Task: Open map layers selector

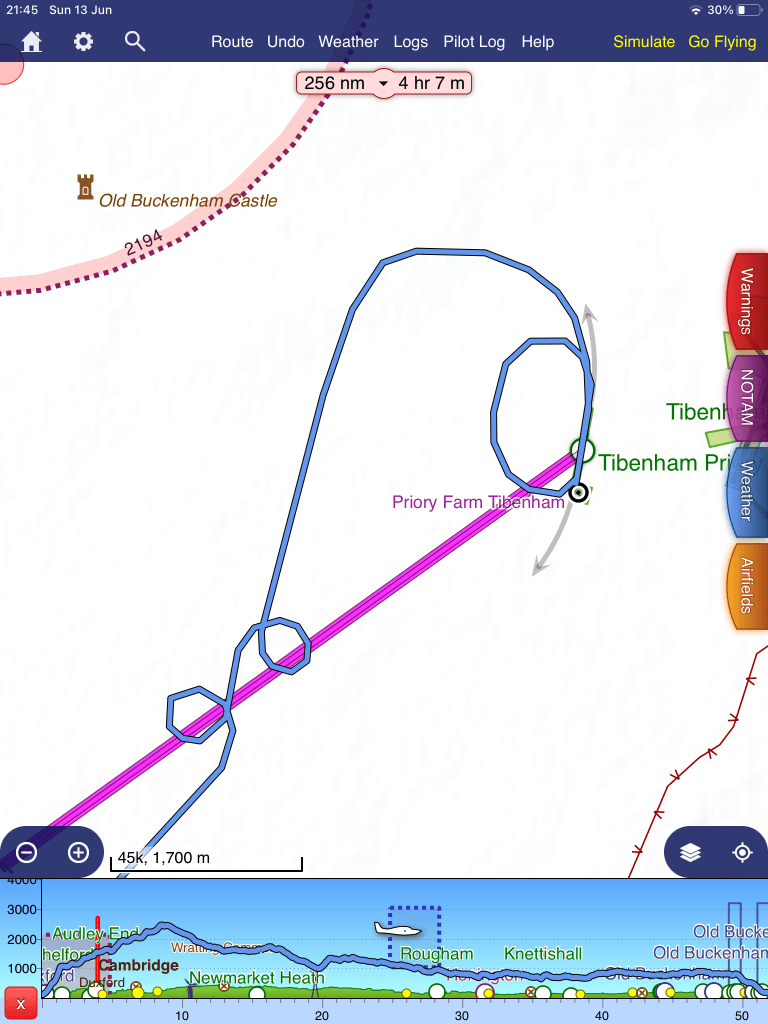Action: coord(690,853)
